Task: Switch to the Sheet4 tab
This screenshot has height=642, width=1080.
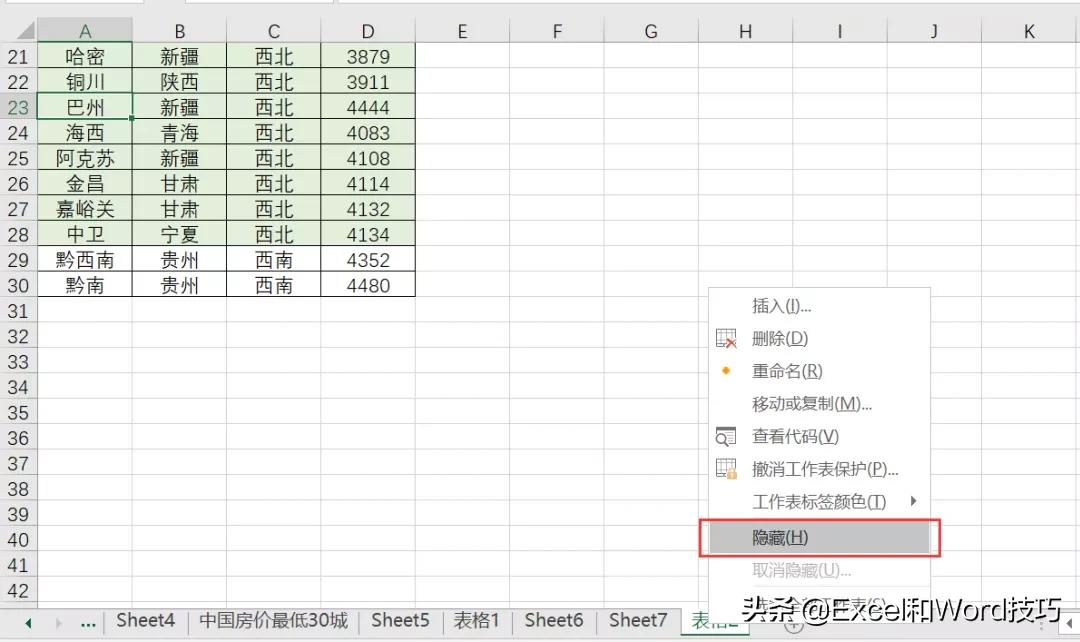Action: pyautogui.click(x=146, y=620)
